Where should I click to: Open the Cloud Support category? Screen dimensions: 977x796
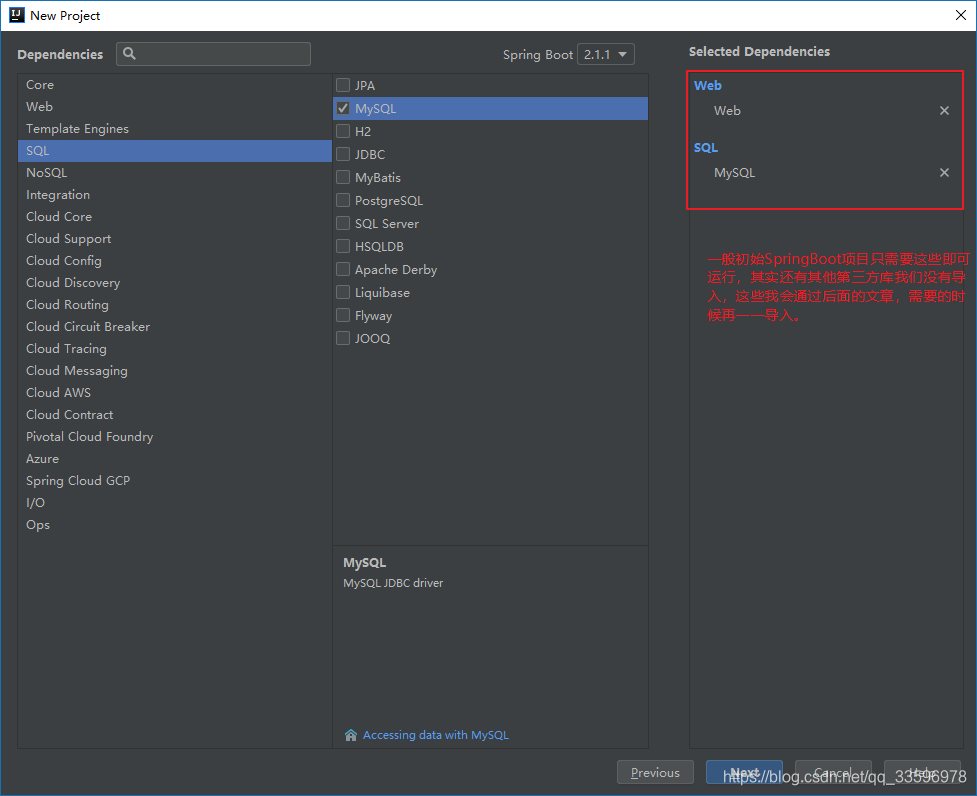pyautogui.click(x=174, y=239)
